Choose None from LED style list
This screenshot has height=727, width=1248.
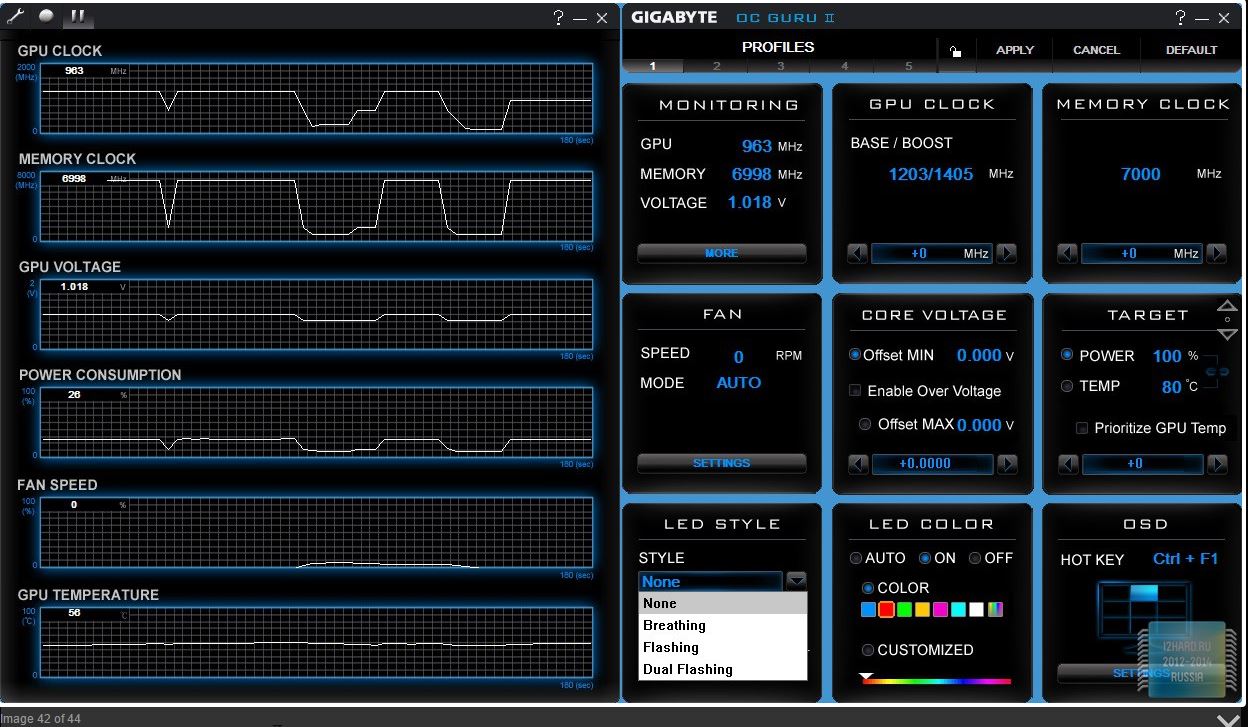click(722, 603)
